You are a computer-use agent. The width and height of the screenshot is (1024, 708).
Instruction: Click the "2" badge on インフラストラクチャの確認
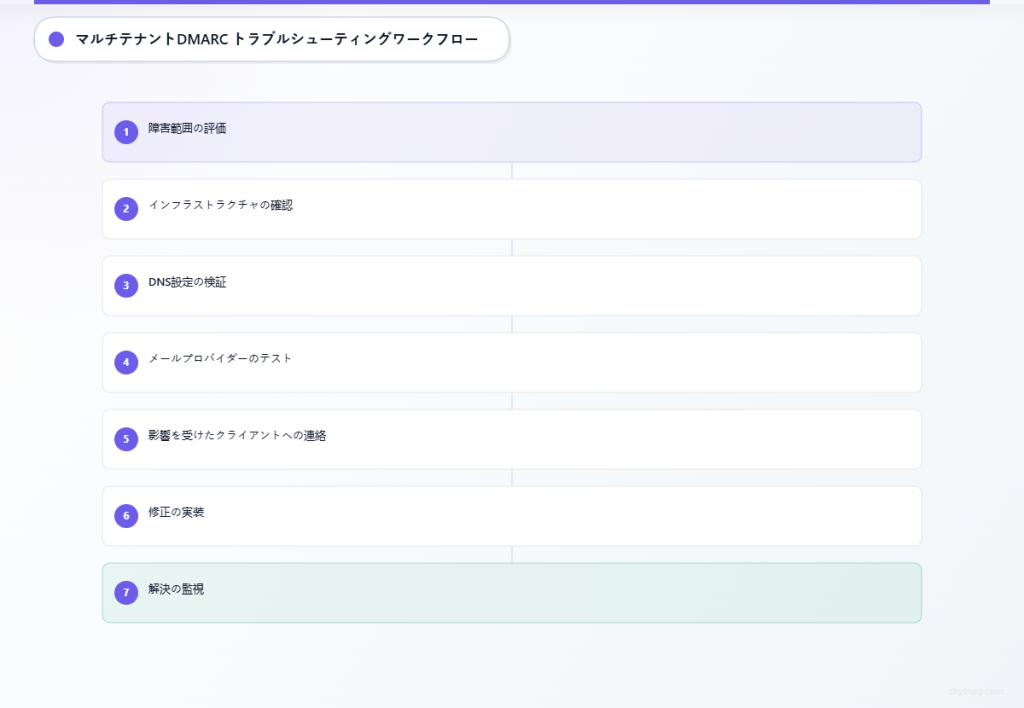click(x=125, y=209)
